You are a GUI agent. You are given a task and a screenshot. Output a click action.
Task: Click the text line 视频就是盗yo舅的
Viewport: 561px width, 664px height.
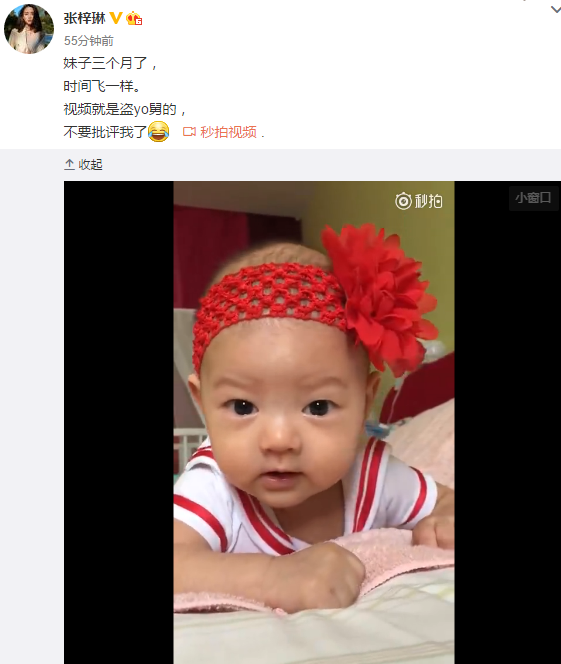(124, 109)
